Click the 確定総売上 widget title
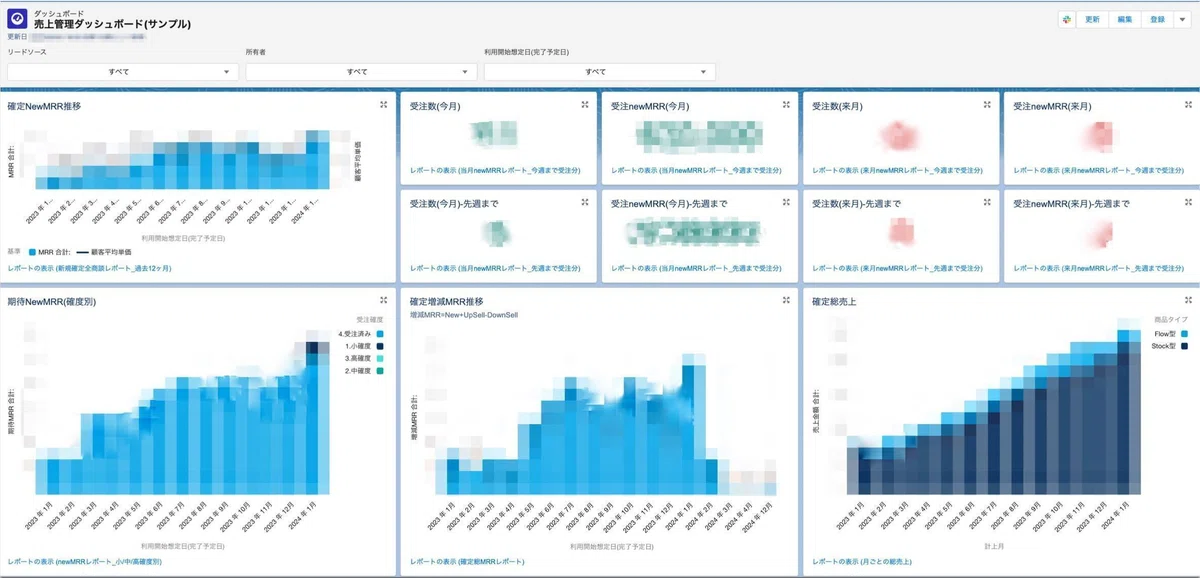This screenshot has height=578, width=1200. point(835,301)
